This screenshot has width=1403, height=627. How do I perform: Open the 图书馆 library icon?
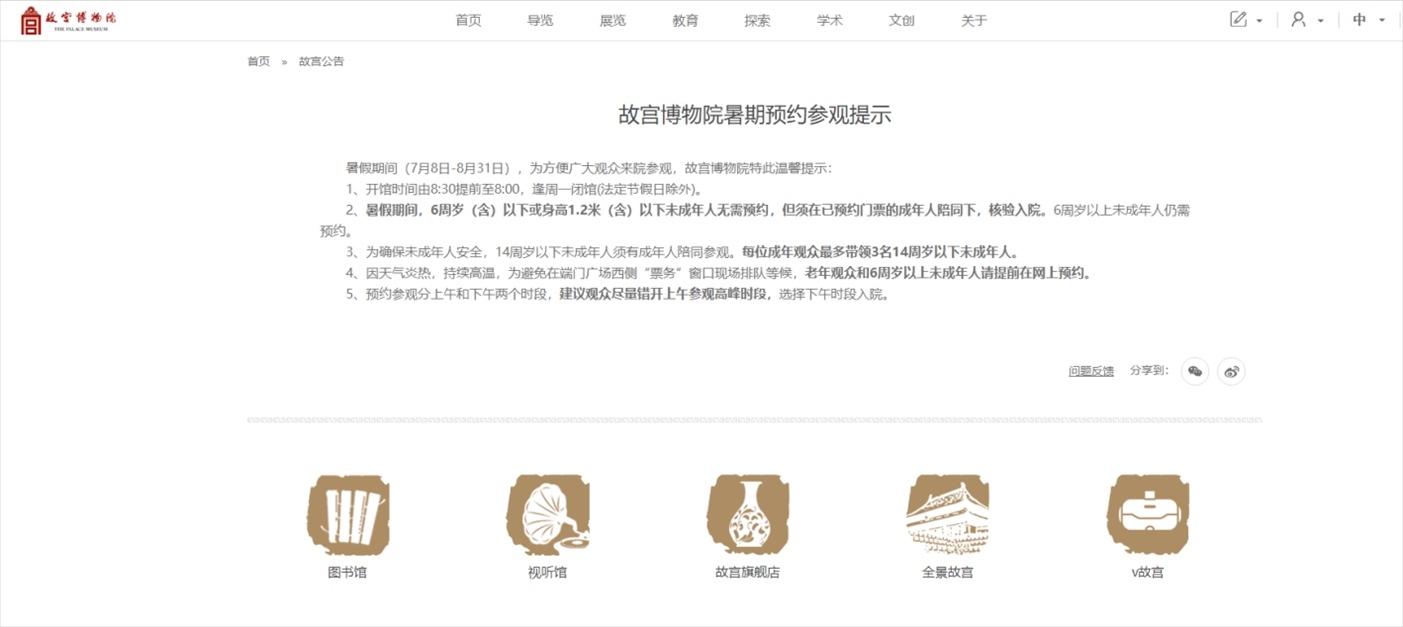point(347,516)
